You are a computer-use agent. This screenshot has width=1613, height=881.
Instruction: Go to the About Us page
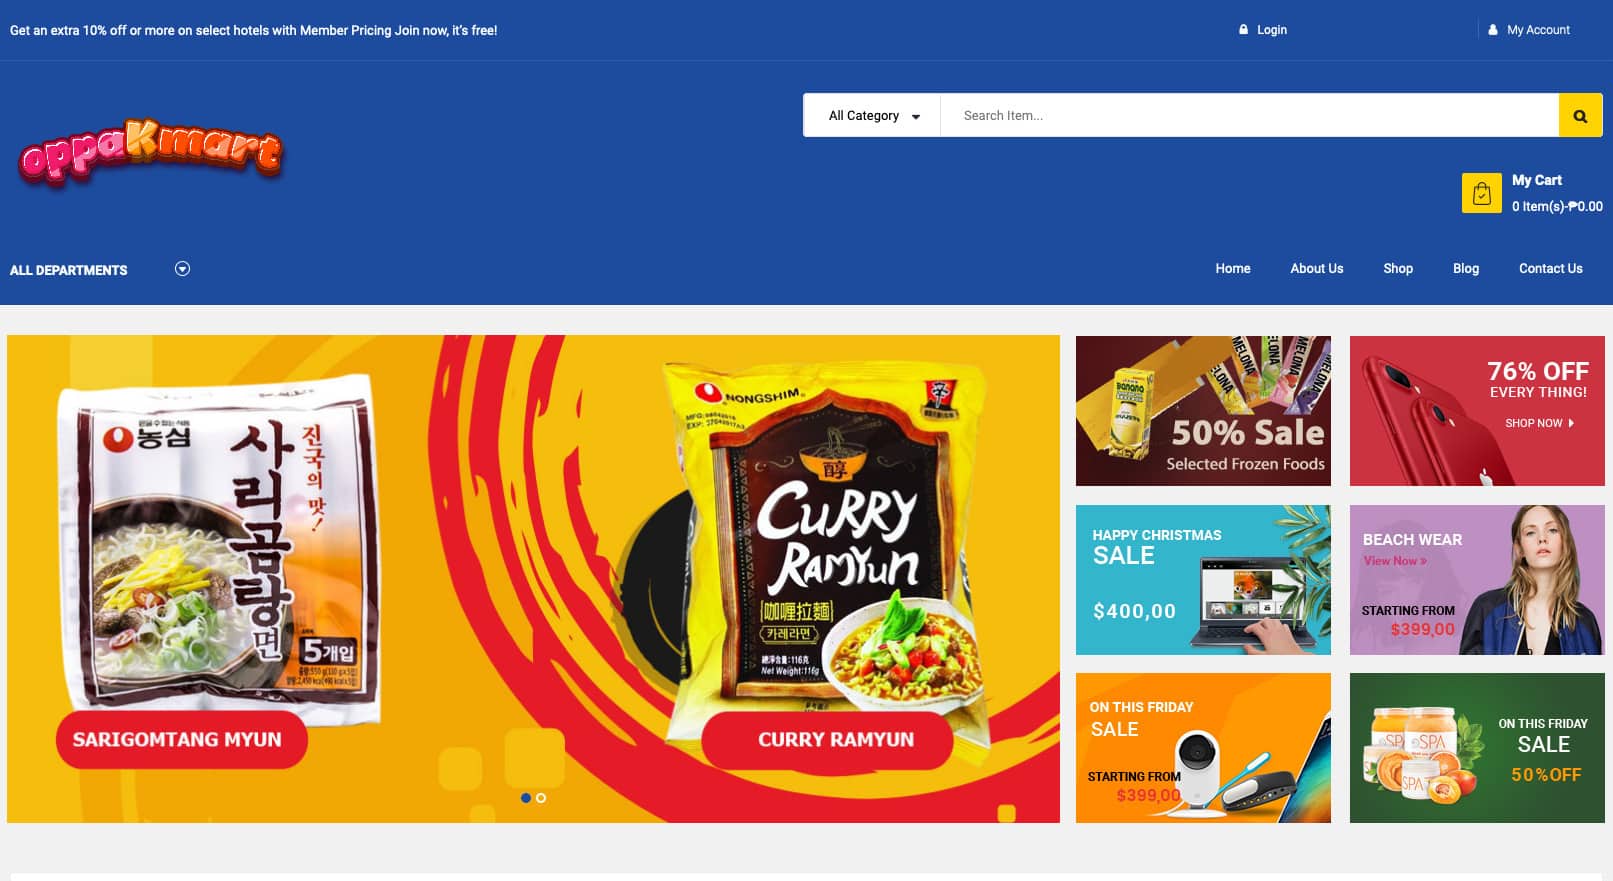pos(1317,268)
